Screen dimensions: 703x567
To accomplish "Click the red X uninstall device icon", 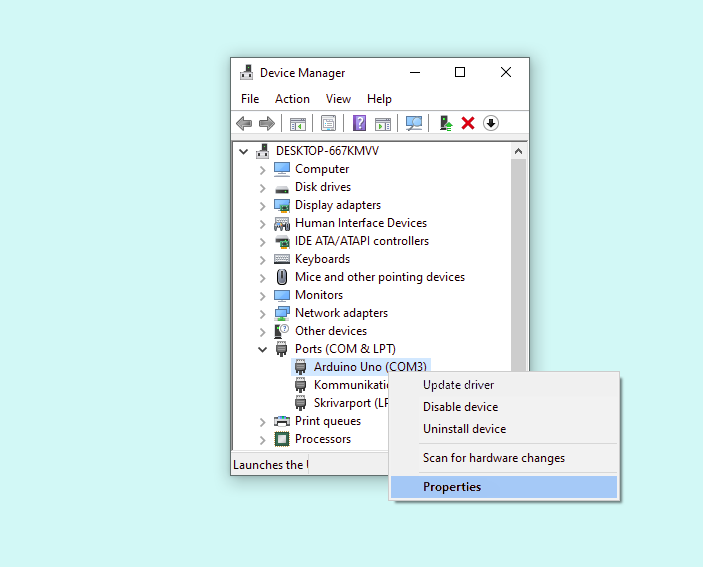I will coord(468,123).
